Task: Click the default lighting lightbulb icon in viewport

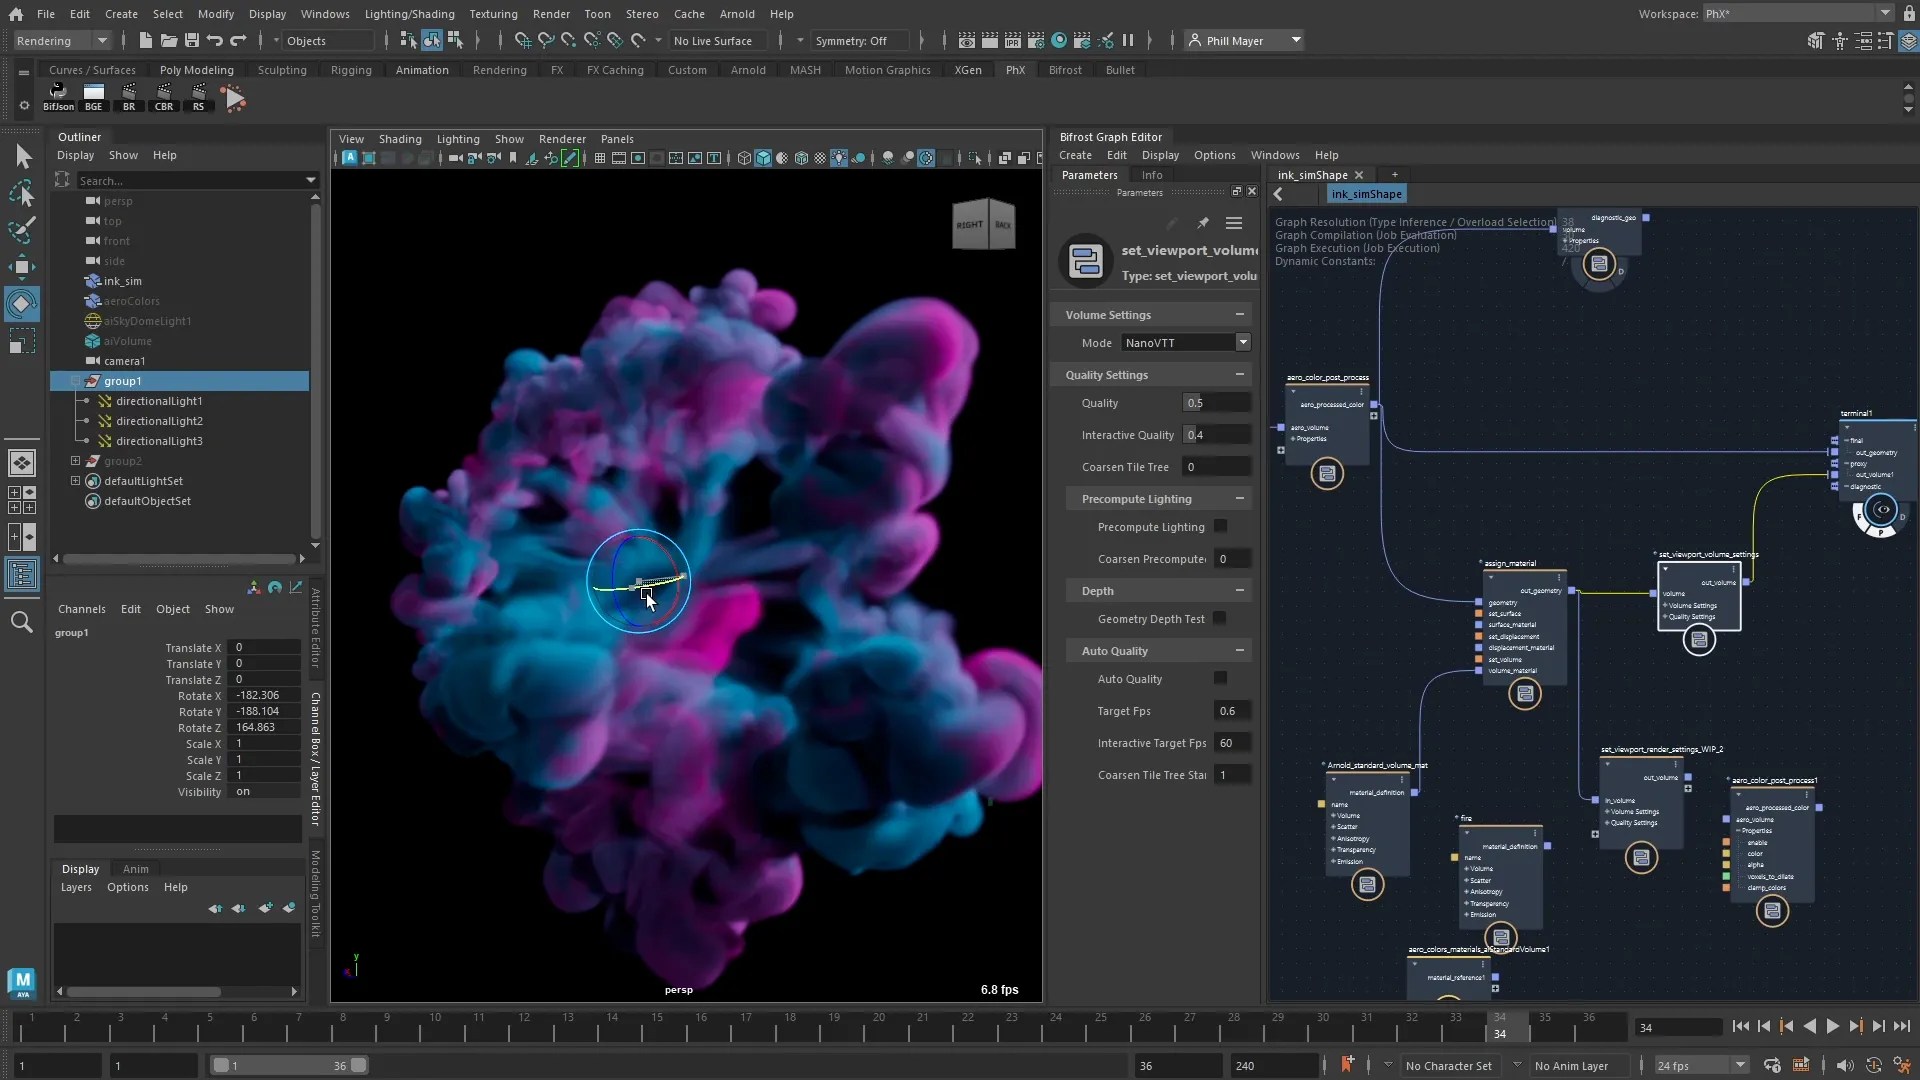Action: [839, 157]
